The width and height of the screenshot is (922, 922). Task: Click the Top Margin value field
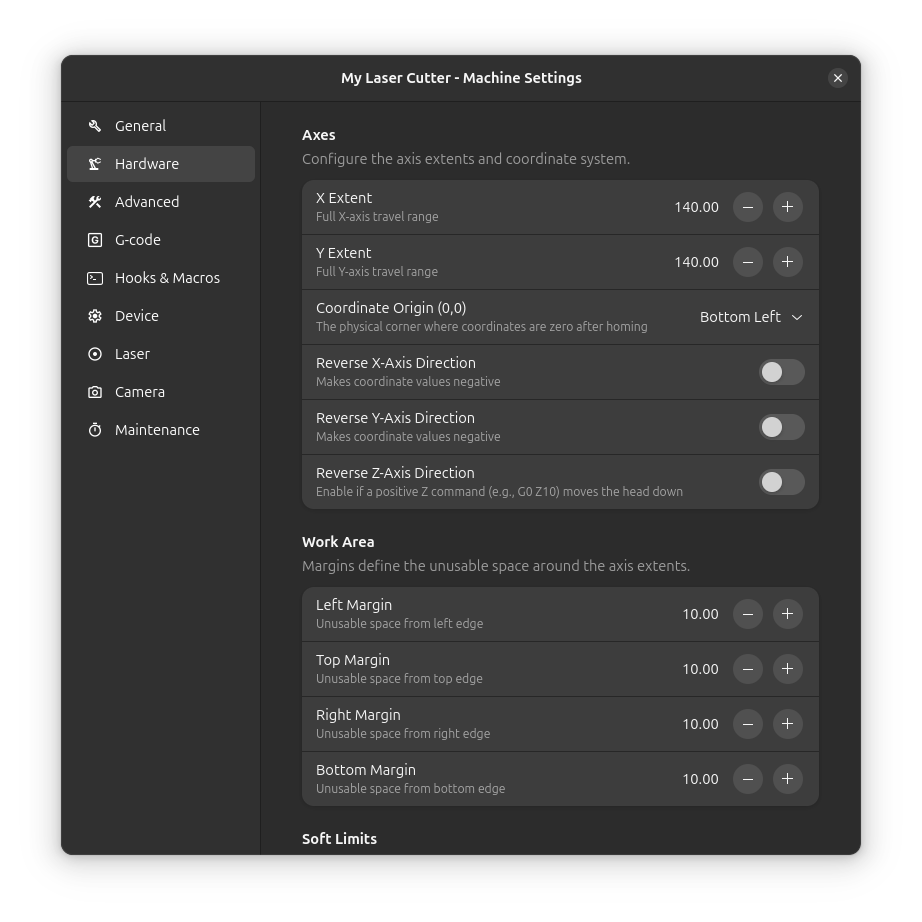pos(699,669)
